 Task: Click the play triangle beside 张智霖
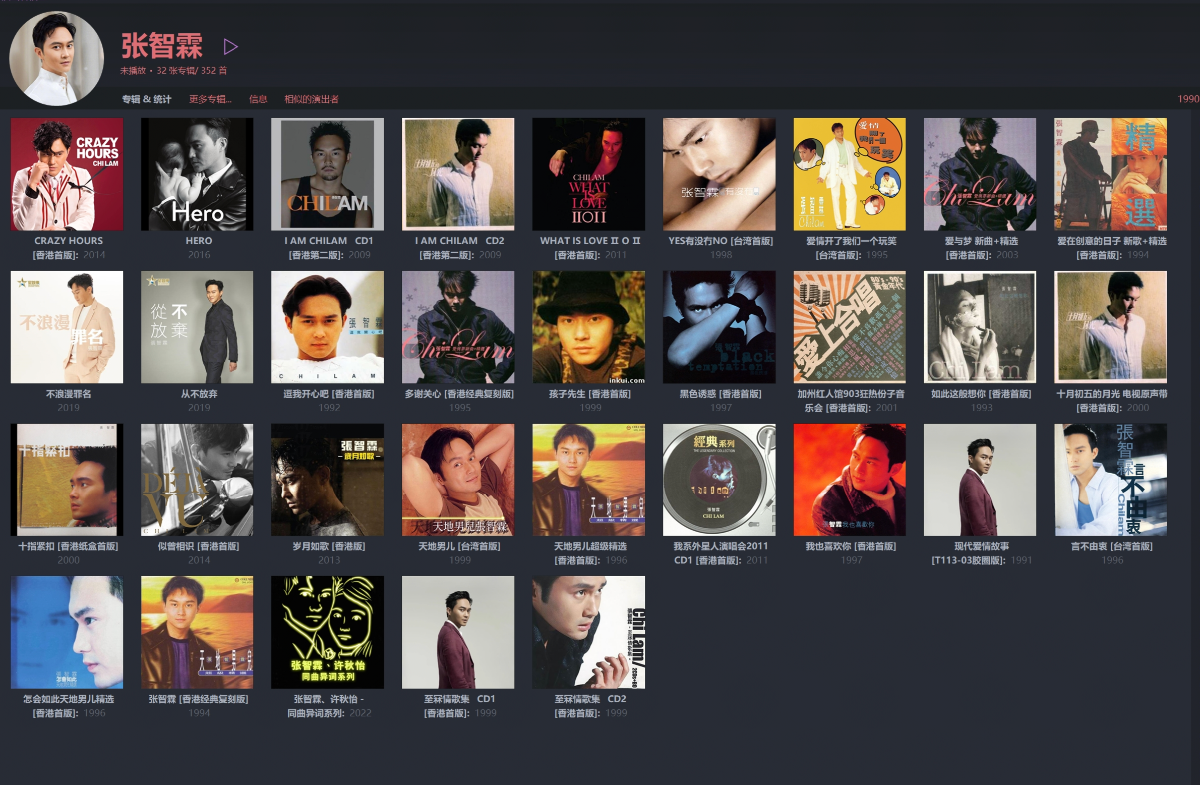tap(231, 46)
